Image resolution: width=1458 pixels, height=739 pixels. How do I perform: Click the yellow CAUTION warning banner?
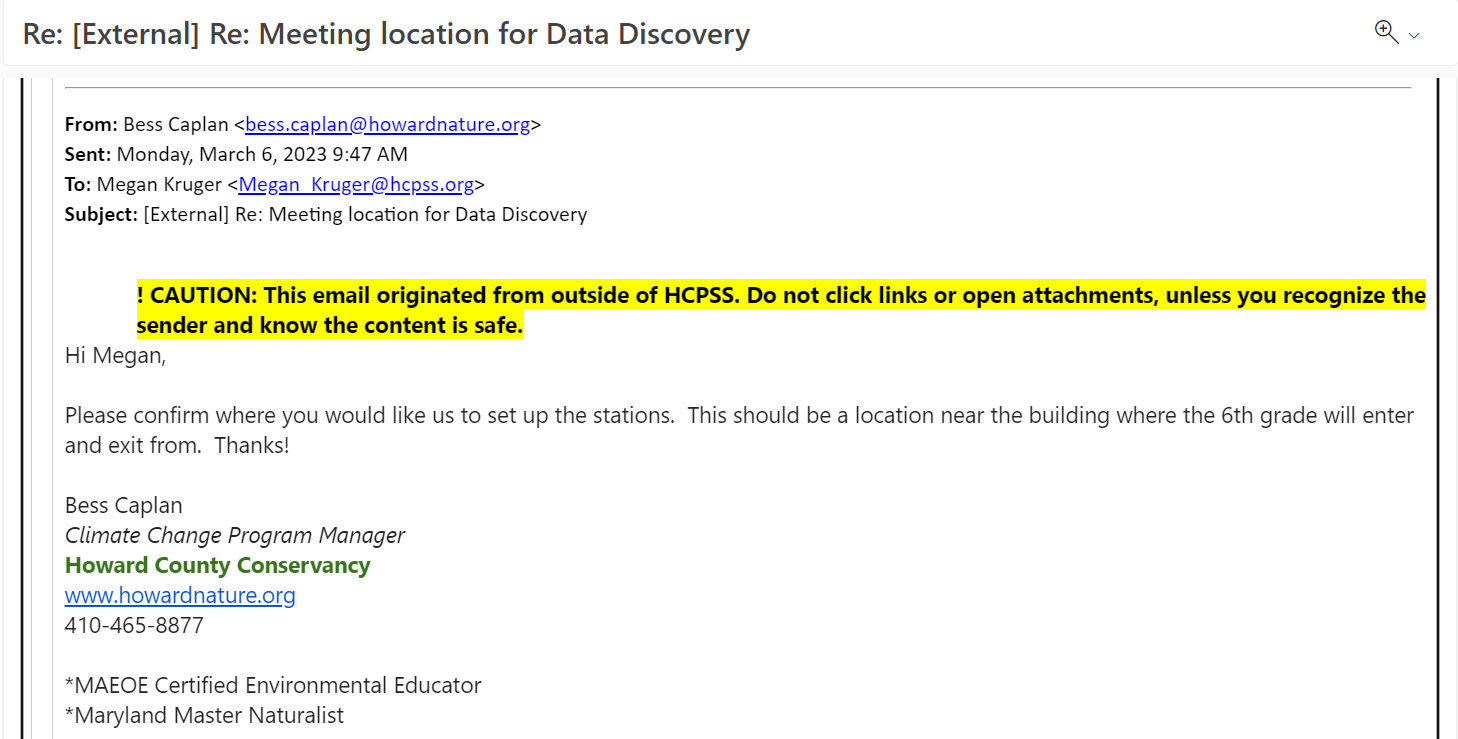[x=781, y=311]
